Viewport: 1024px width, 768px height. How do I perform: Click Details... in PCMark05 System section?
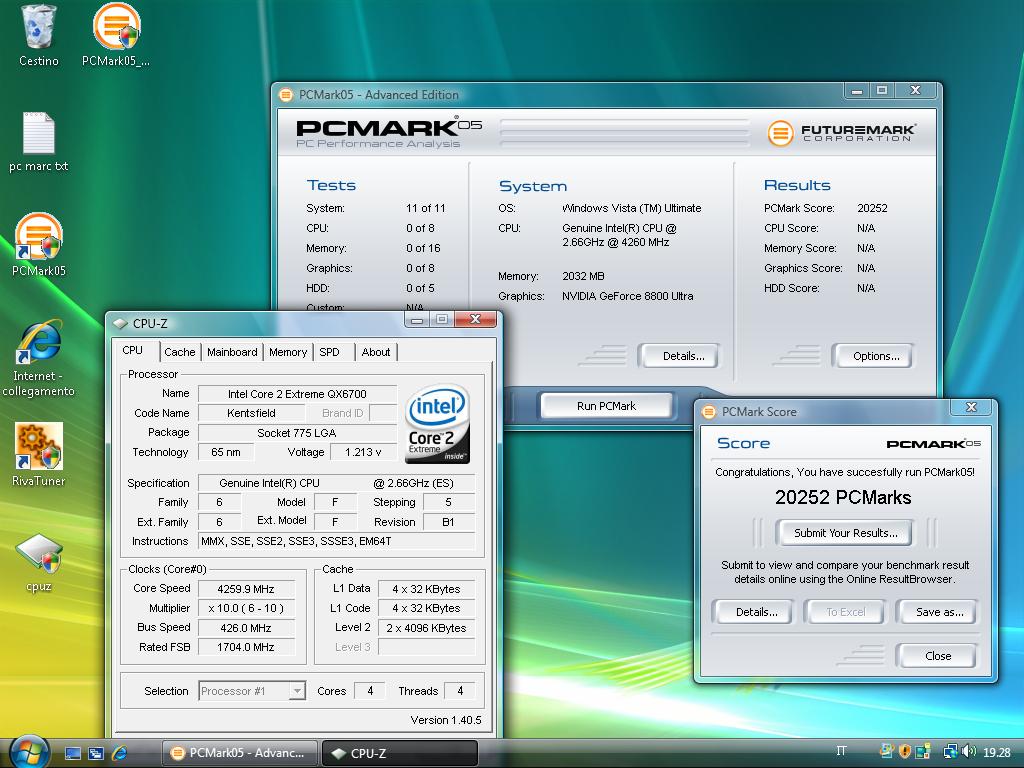679,356
